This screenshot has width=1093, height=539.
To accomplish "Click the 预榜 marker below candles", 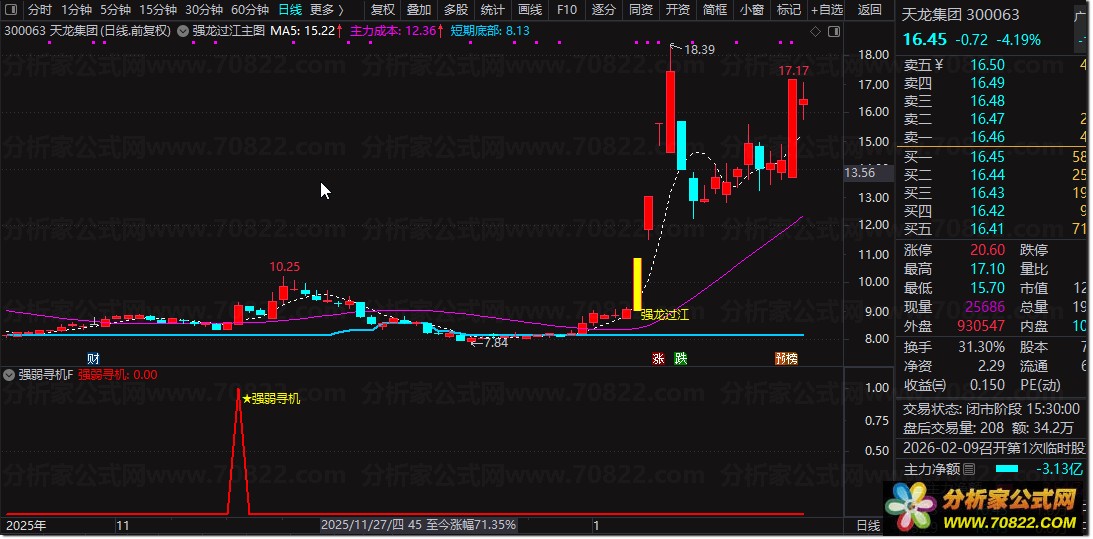I will 786,358.
